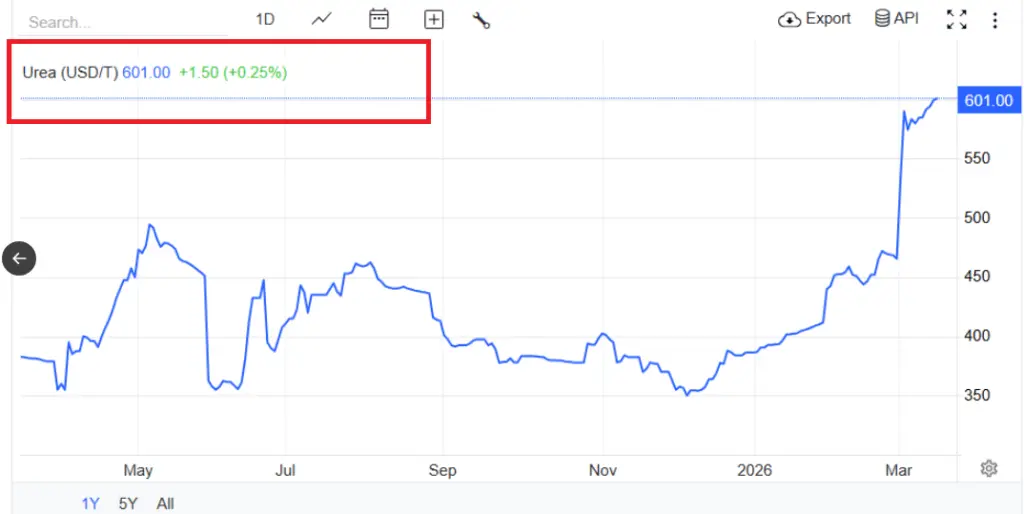Click the chart Search field
This screenshot has height=514, width=1024.
tap(120, 21)
